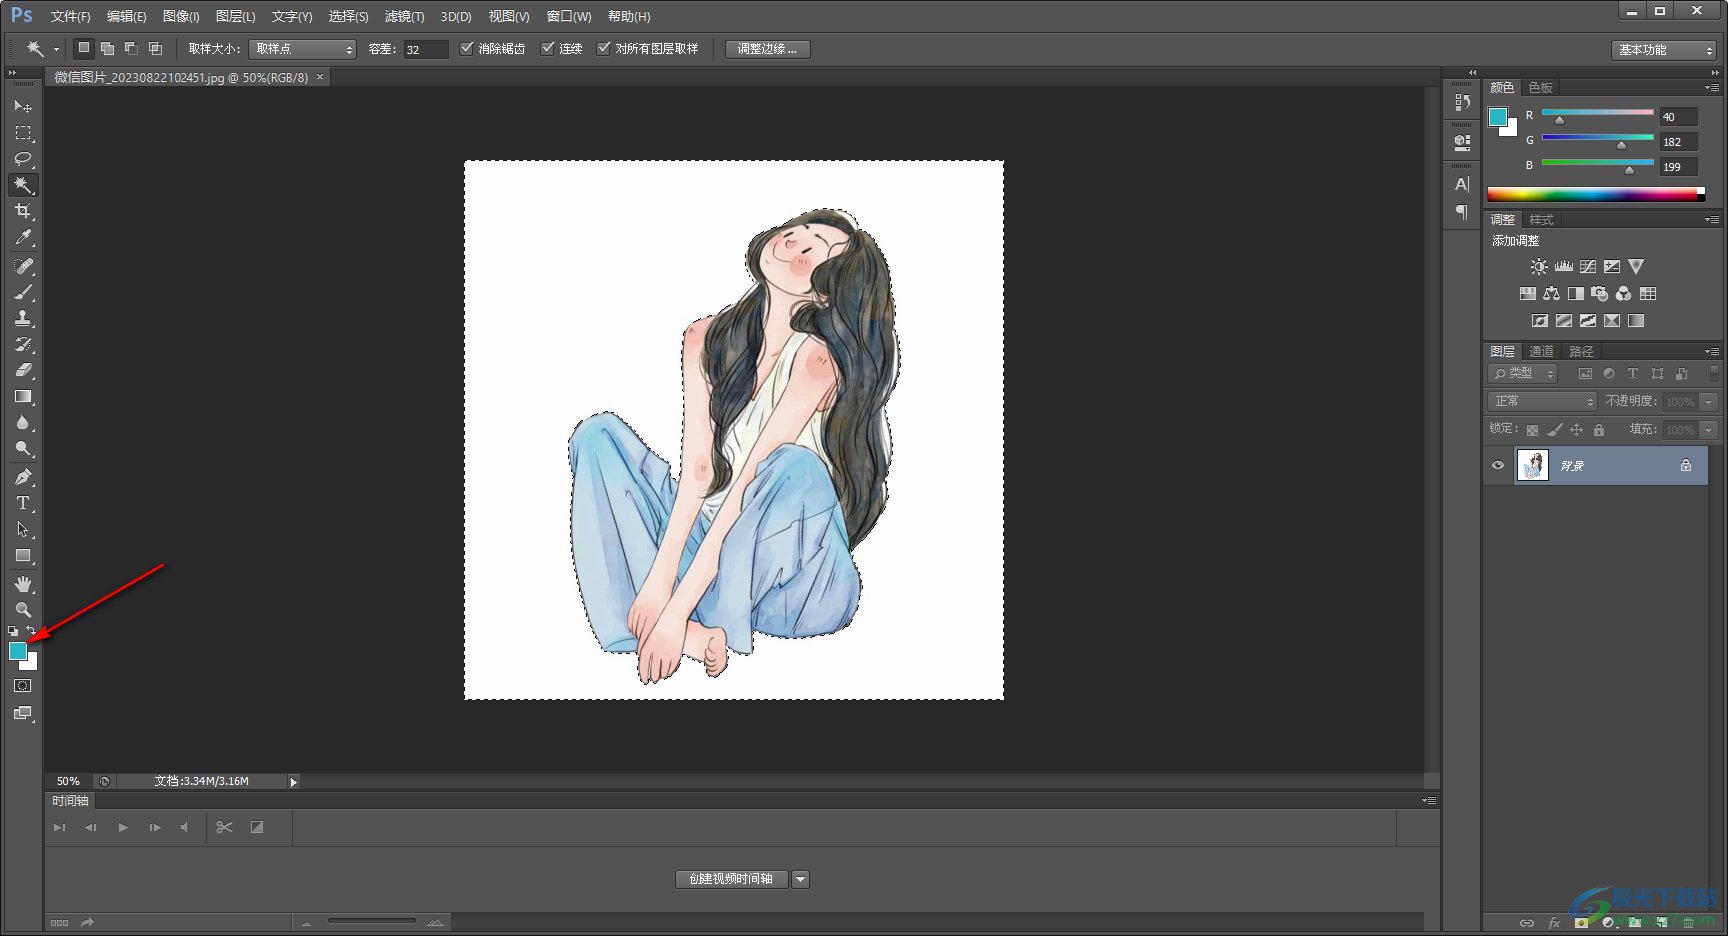Image resolution: width=1728 pixels, height=936 pixels.
Task: Switch to 色板 swatches tab
Action: coord(1541,88)
